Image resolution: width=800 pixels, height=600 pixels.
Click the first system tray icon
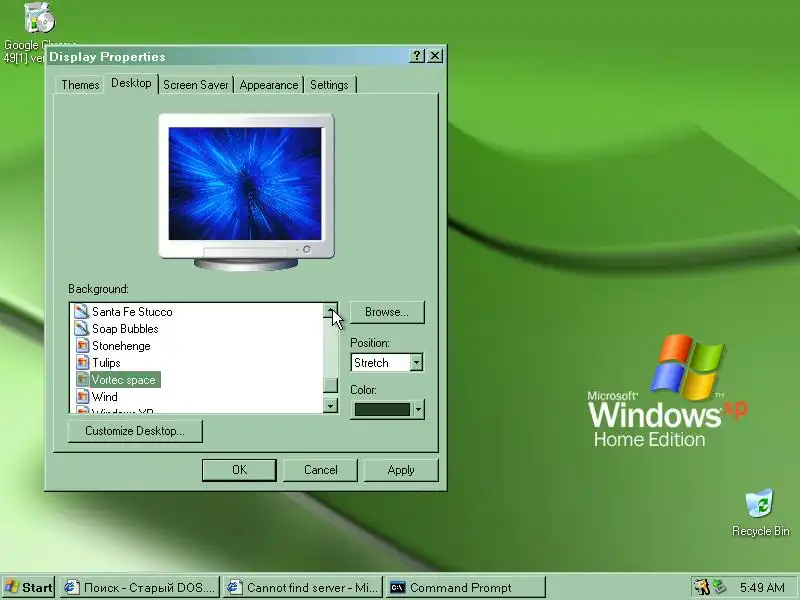703,588
